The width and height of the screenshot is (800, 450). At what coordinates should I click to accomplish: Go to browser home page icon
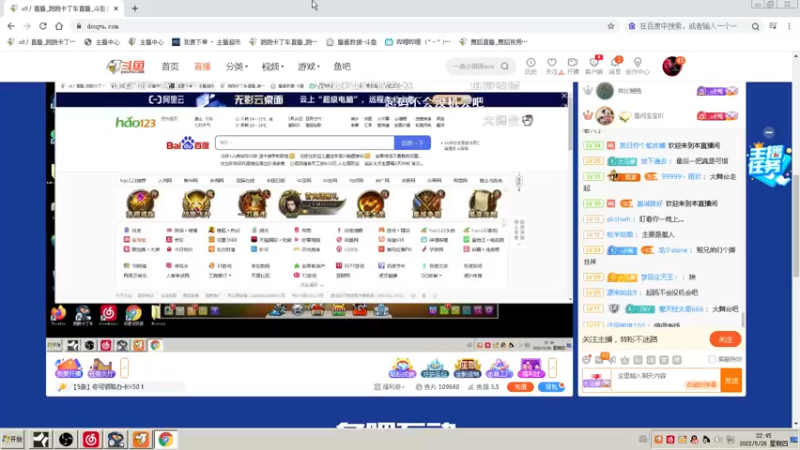[59, 26]
